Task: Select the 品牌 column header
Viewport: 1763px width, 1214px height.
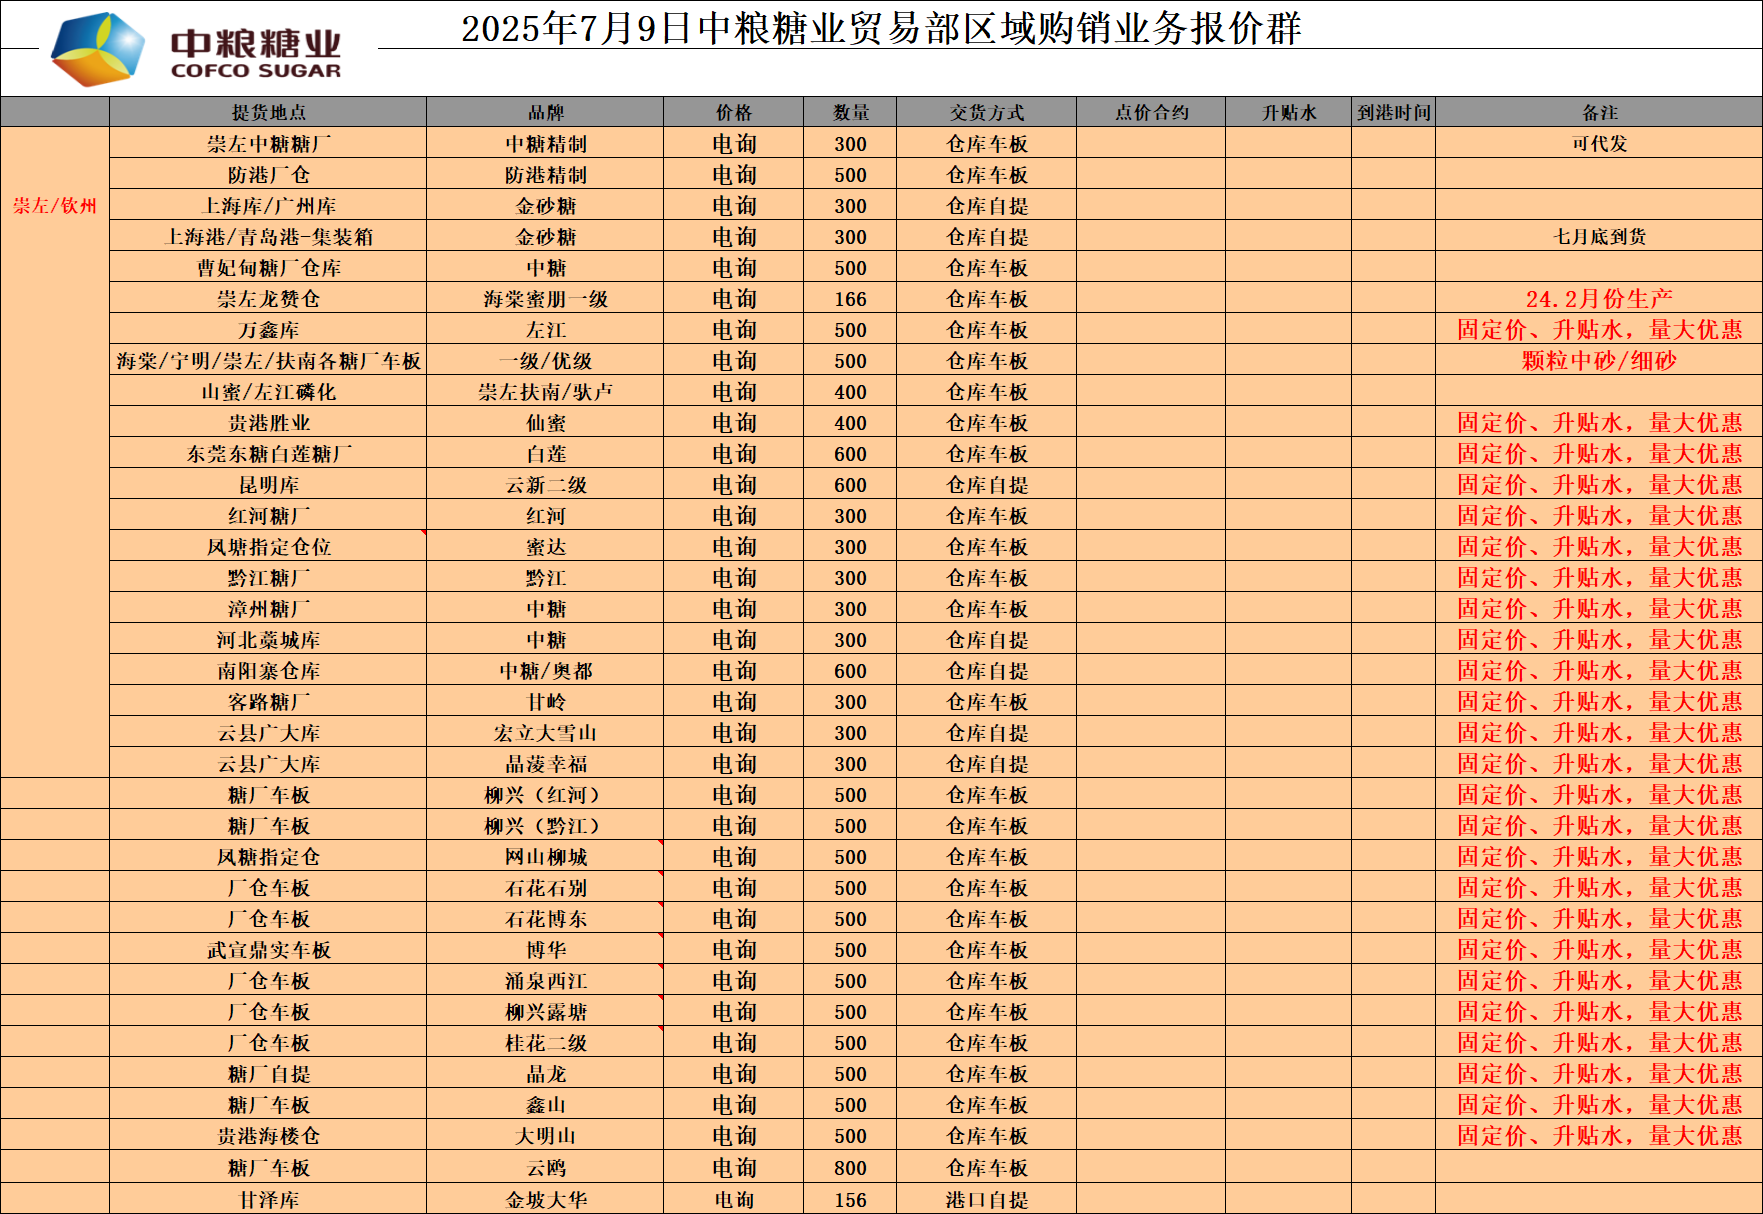Action: point(545,112)
